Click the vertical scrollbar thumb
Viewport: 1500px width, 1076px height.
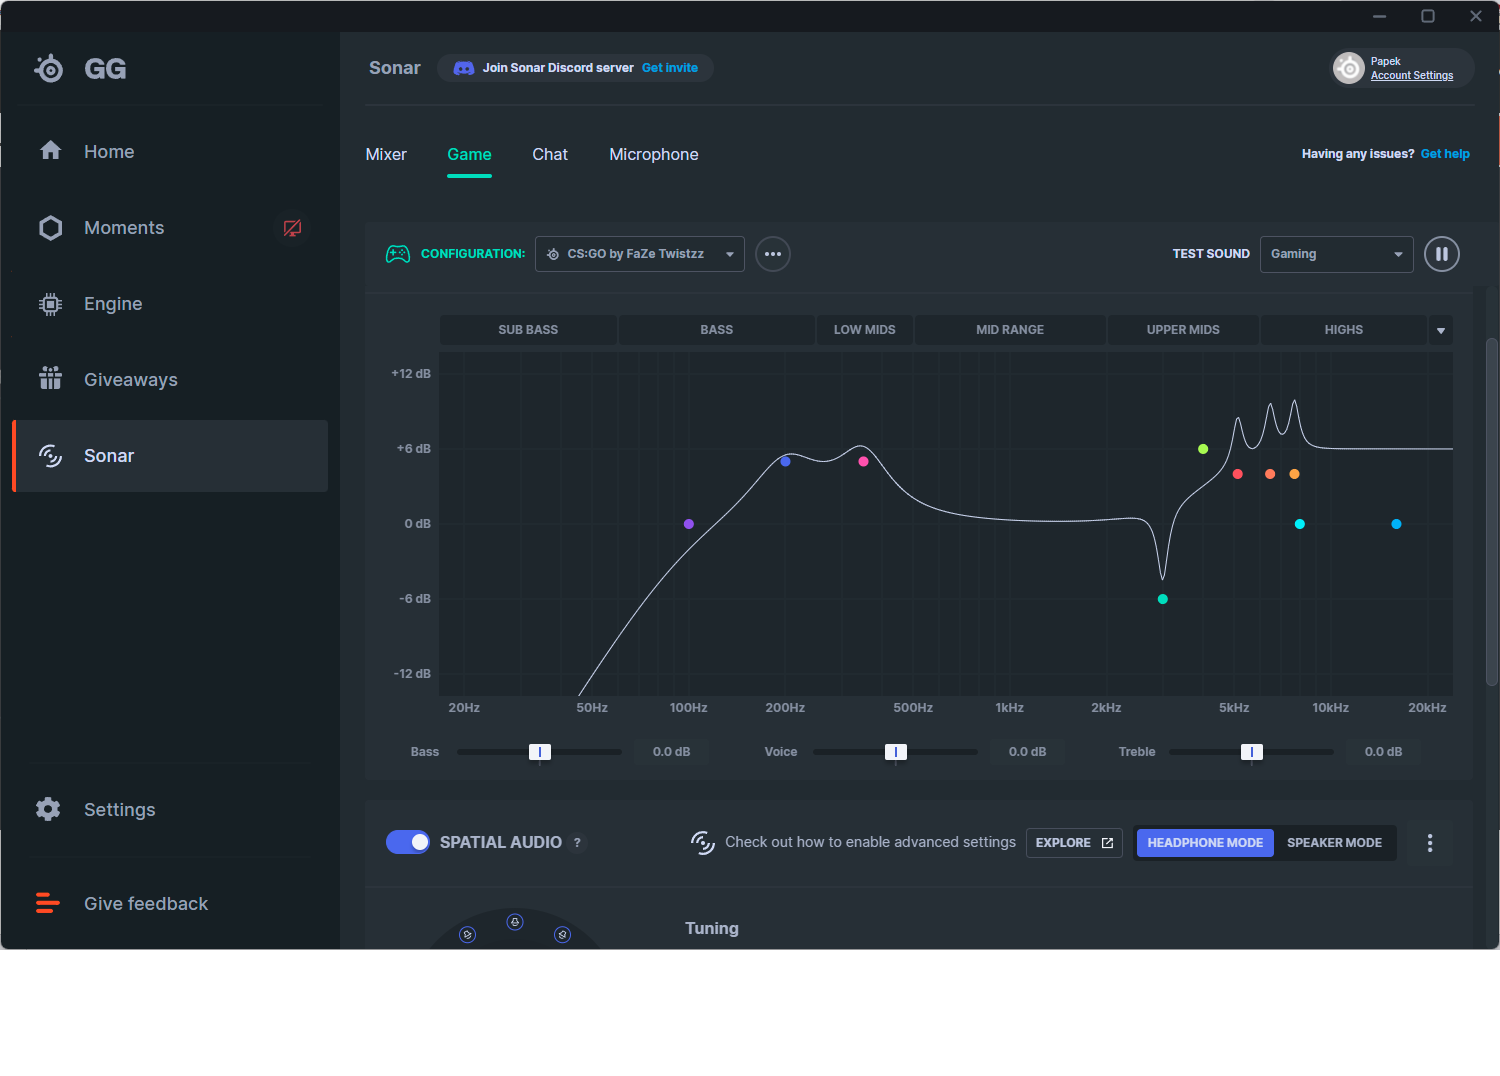pos(1492,511)
